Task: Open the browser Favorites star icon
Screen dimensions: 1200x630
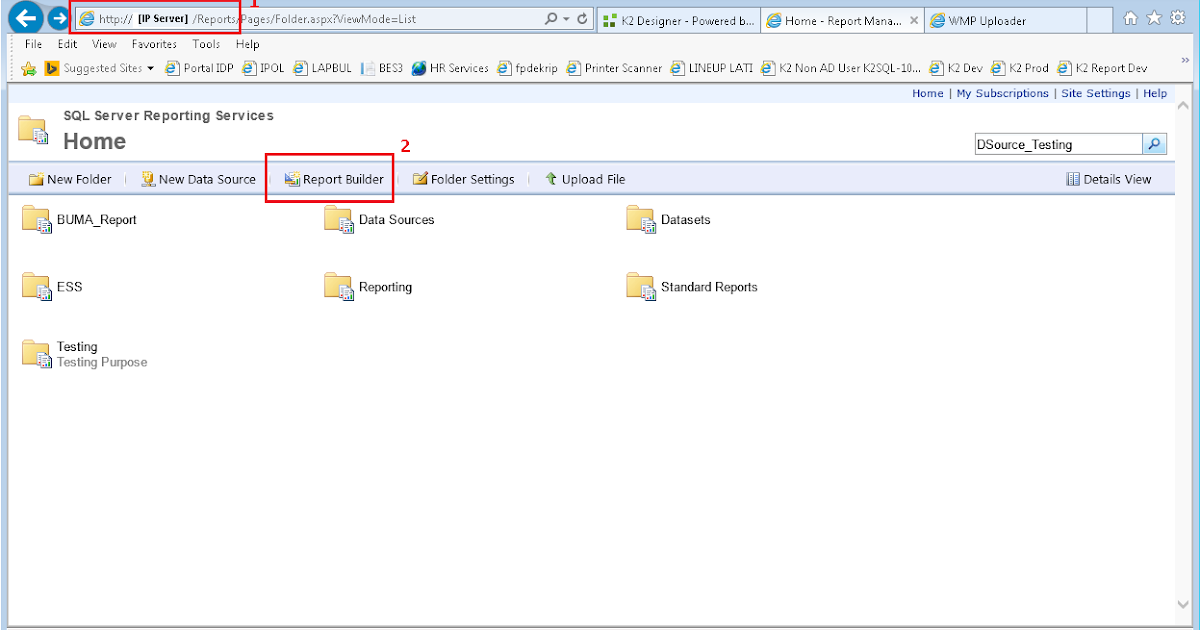Action: click(1152, 17)
